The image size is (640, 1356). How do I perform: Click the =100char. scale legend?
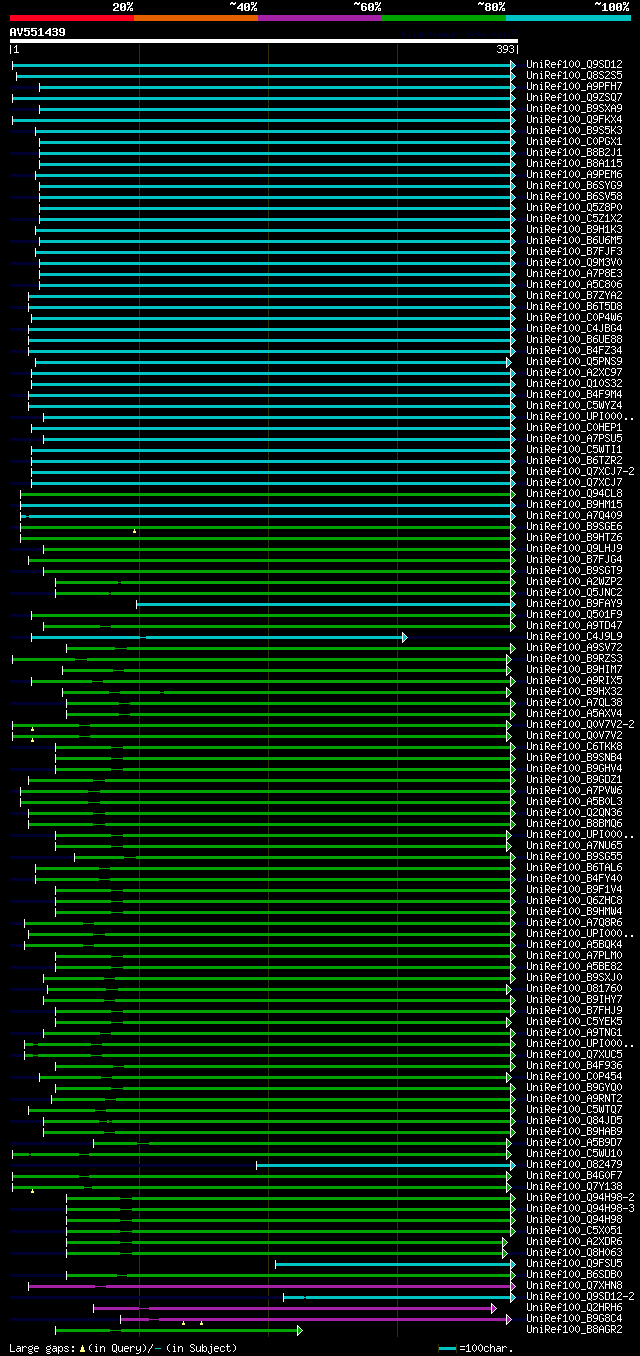click(x=477, y=1348)
